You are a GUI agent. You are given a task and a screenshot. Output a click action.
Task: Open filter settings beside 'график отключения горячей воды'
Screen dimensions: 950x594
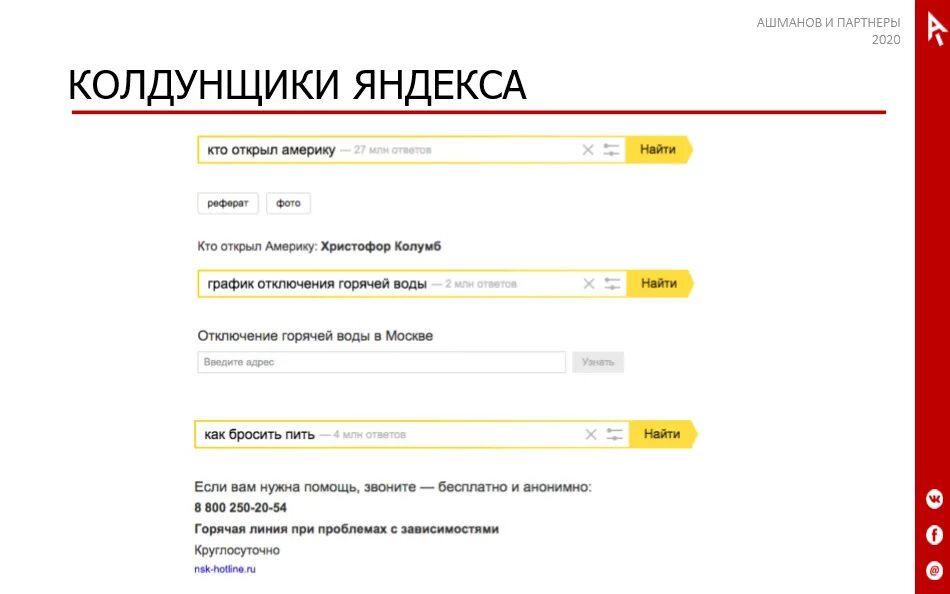(x=613, y=284)
